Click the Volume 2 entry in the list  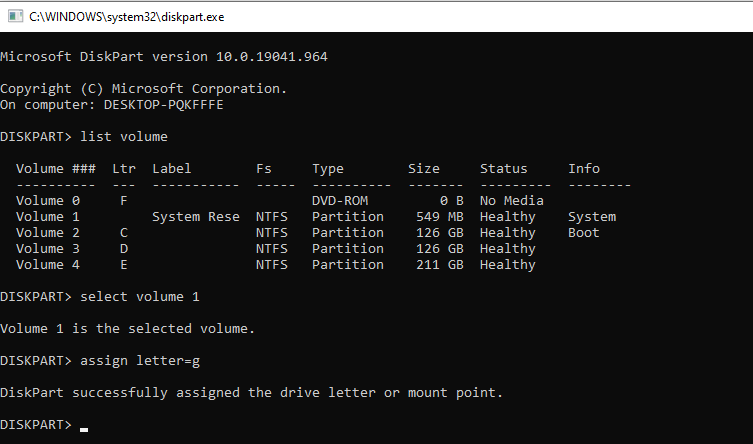click(47, 232)
